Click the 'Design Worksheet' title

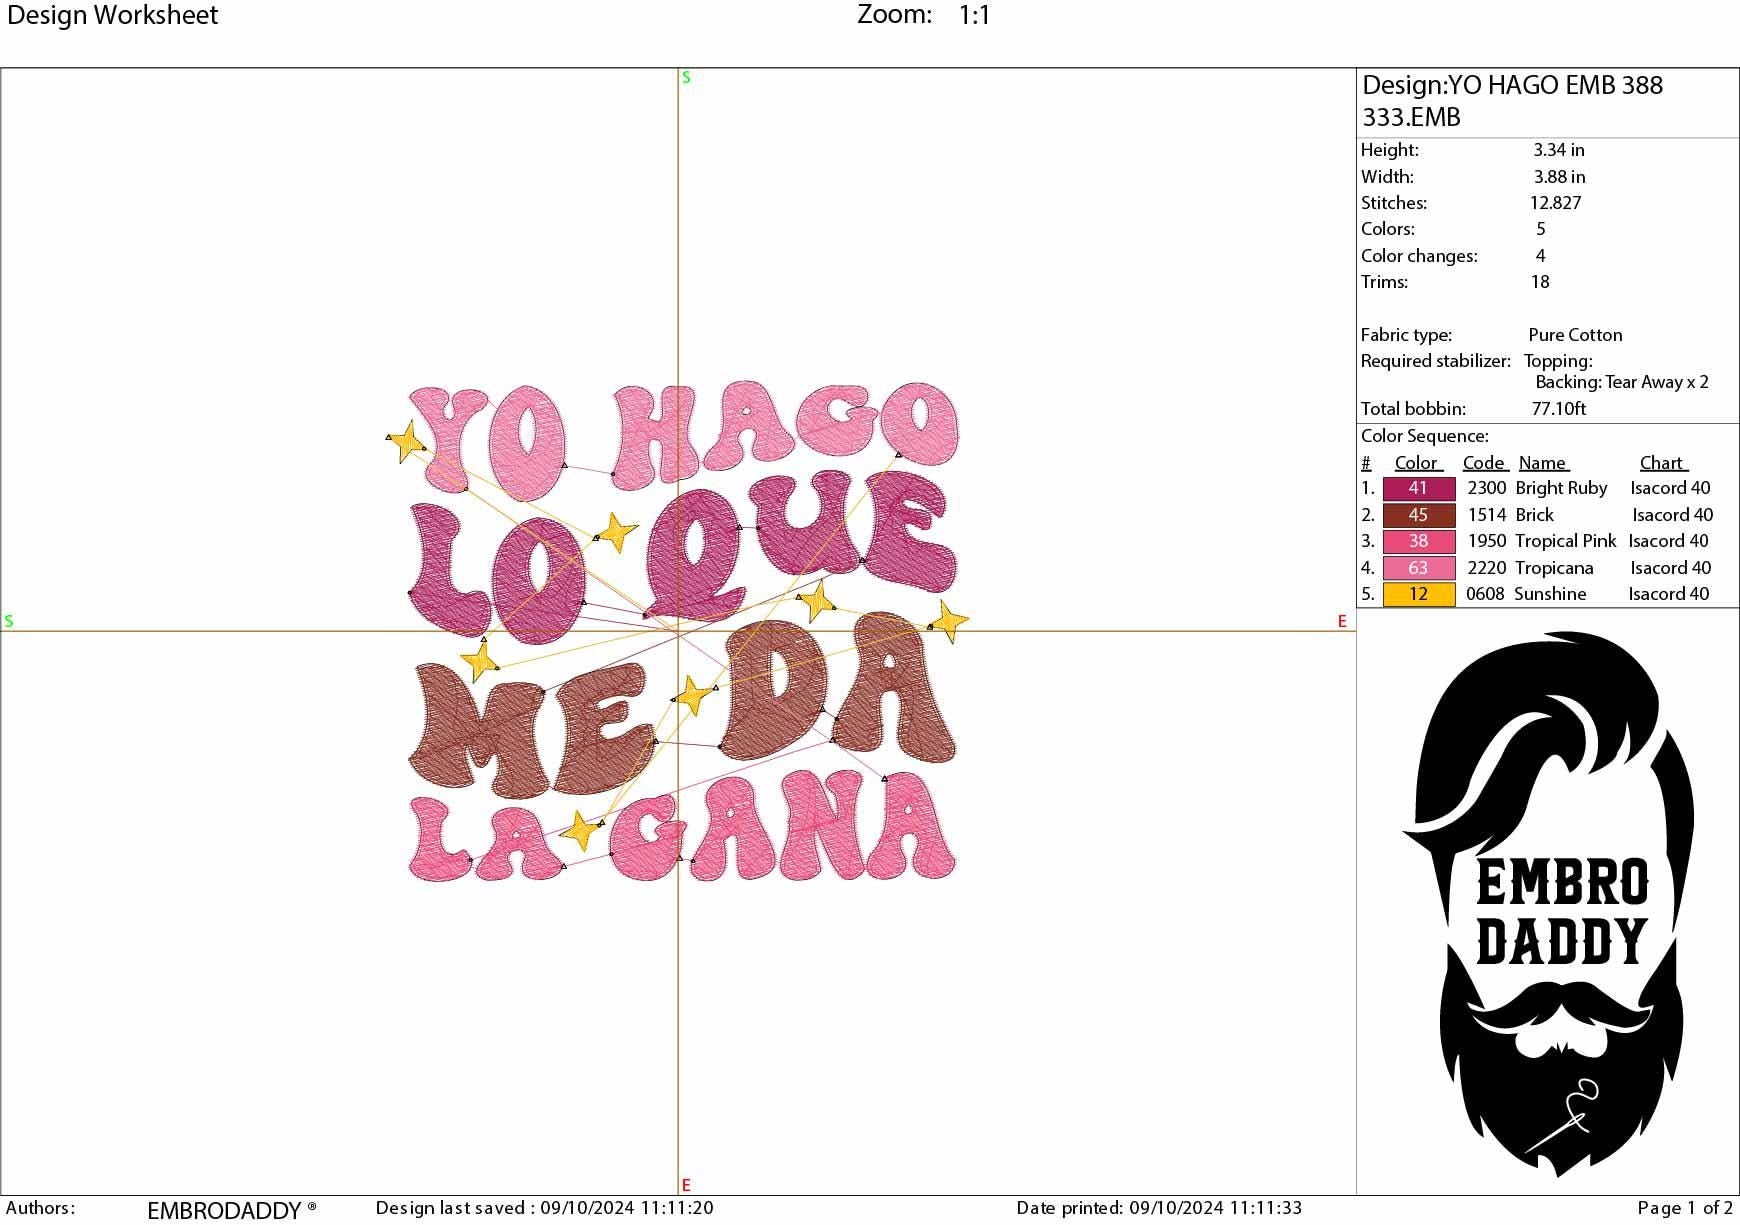pyautogui.click(x=112, y=15)
